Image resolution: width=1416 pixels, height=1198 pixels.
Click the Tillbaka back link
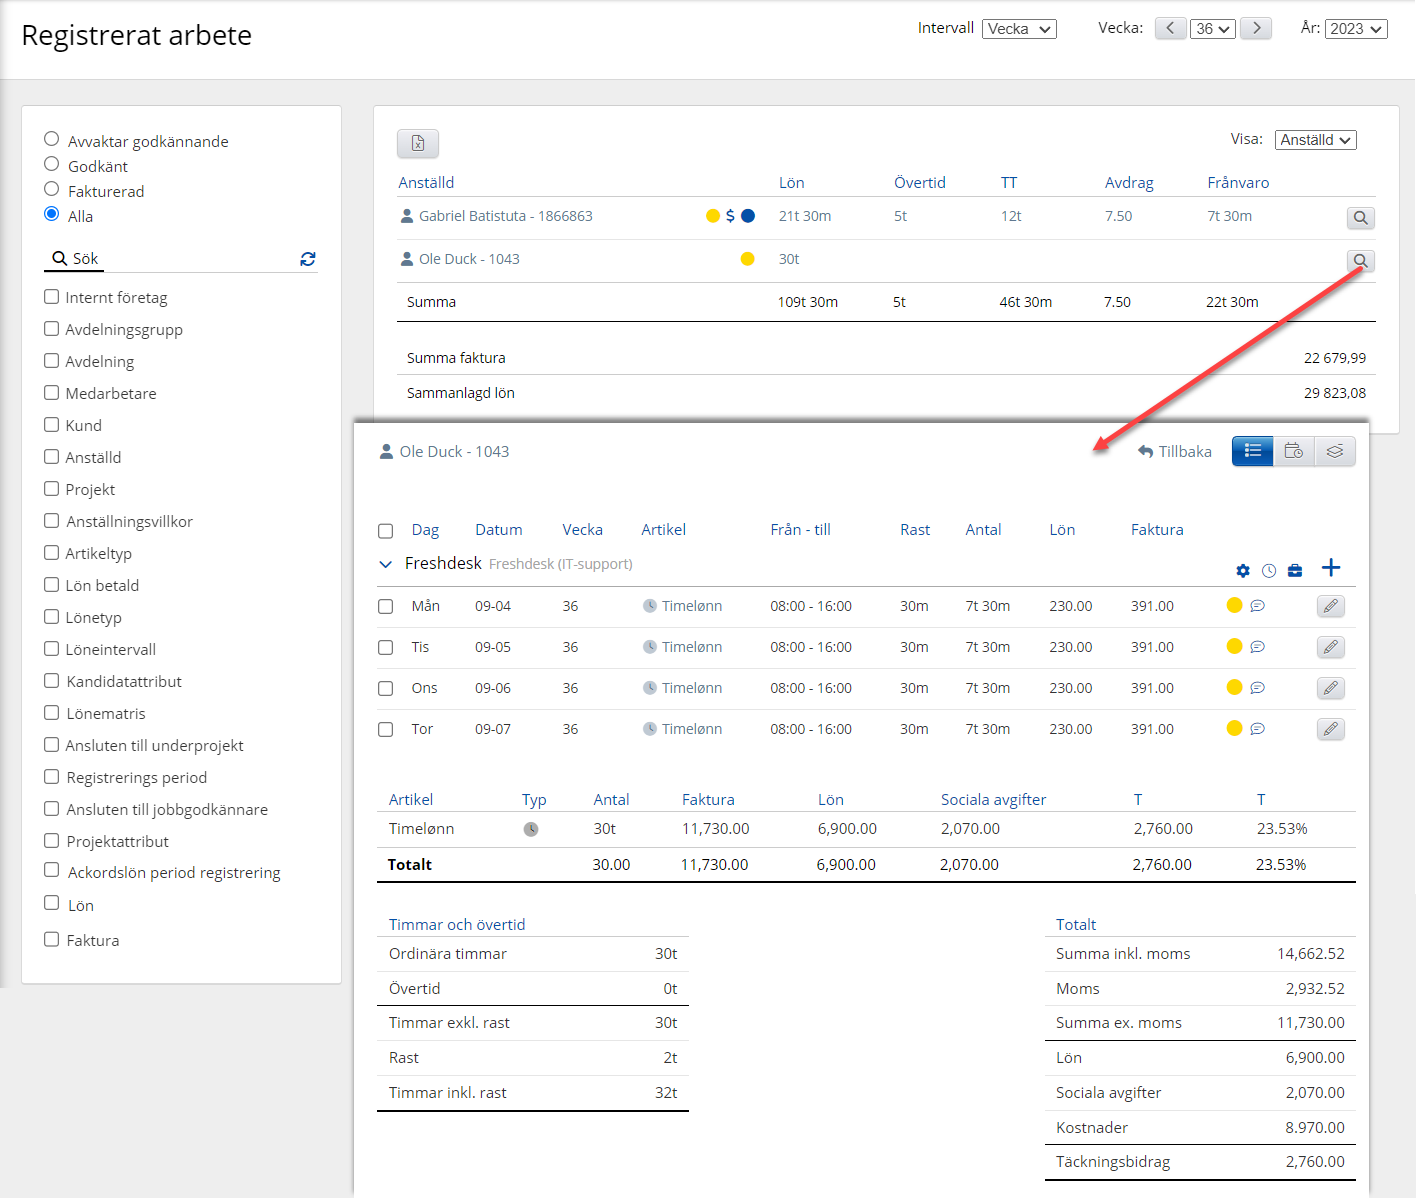1175,452
